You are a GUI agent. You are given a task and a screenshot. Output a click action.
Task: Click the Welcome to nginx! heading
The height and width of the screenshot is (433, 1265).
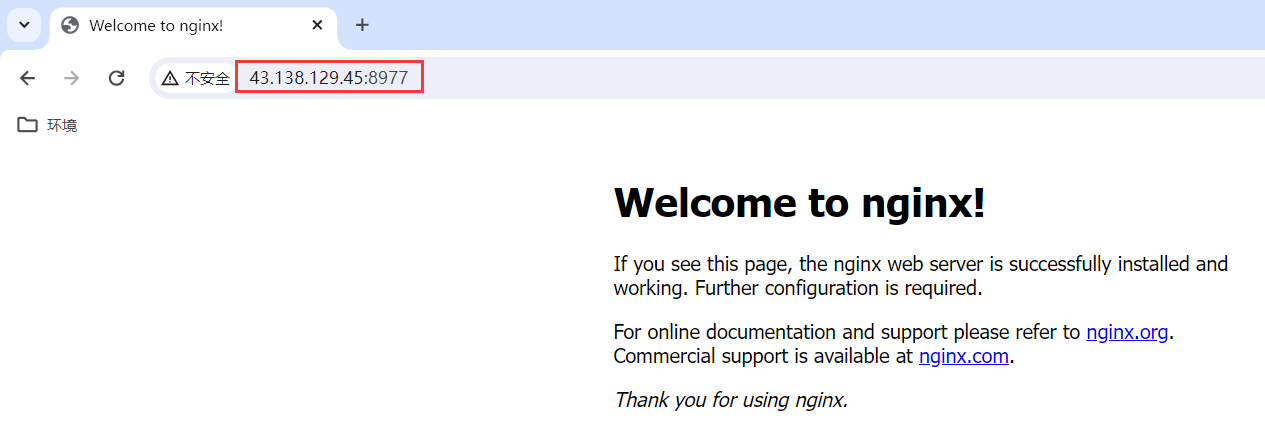coord(799,203)
